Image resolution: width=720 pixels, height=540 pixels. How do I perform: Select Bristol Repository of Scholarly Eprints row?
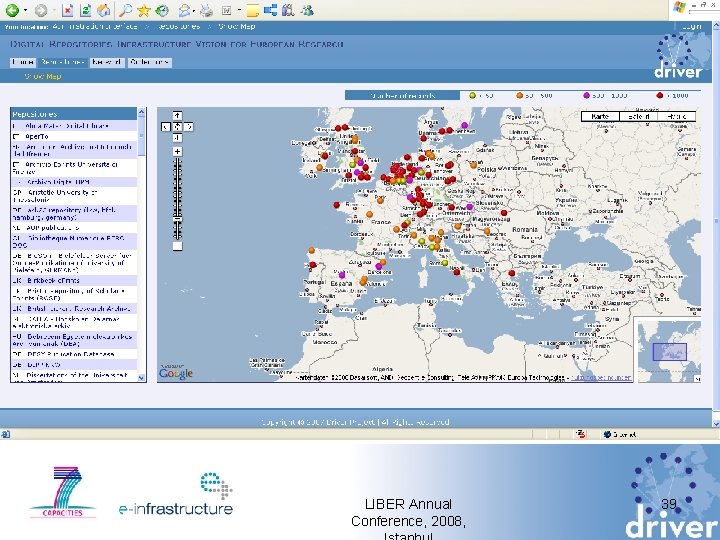pyautogui.click(x=74, y=294)
